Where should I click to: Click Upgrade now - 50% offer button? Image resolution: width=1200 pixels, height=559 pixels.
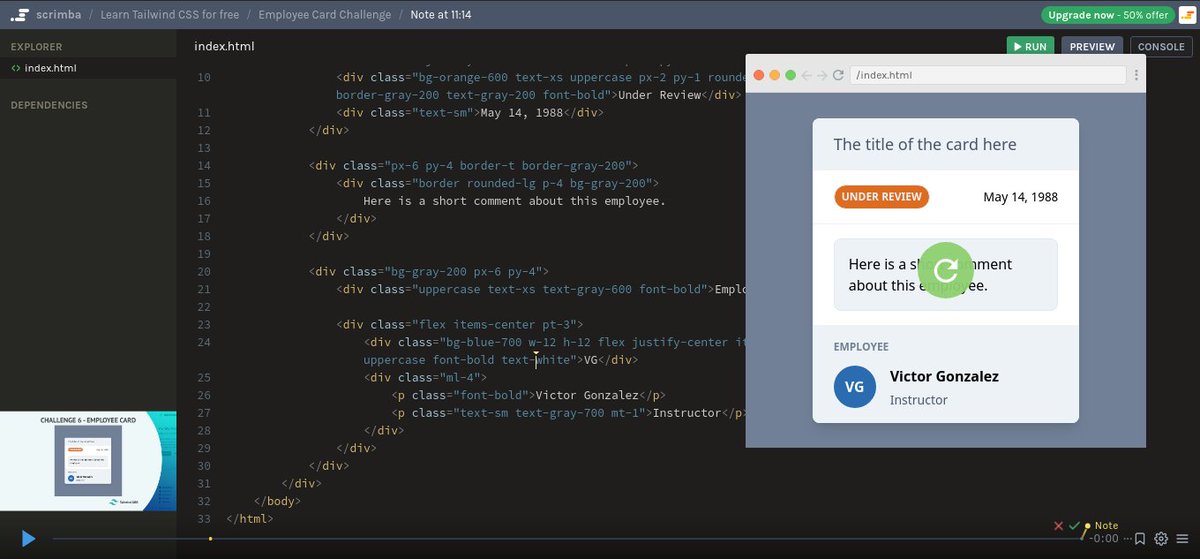pyautogui.click(x=1108, y=15)
